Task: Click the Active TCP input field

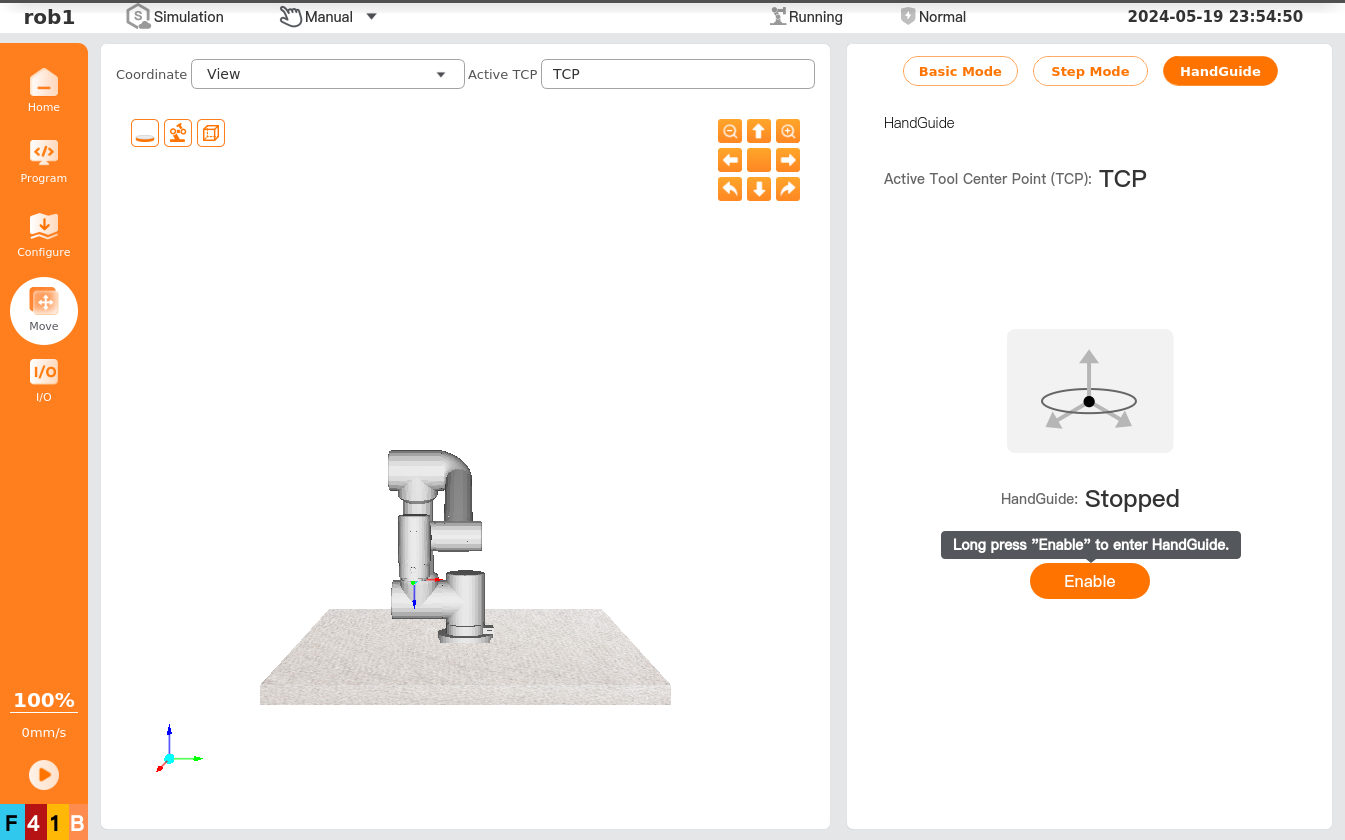Action: [x=677, y=74]
